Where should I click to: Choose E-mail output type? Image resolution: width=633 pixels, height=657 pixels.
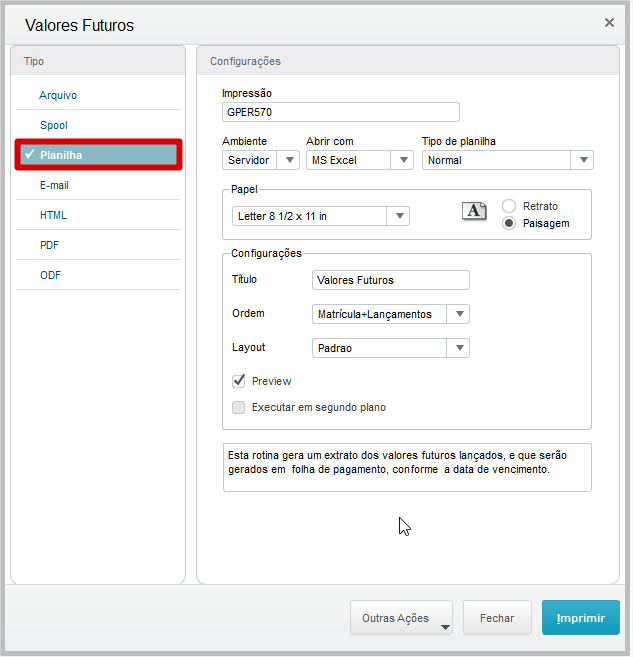point(98,185)
